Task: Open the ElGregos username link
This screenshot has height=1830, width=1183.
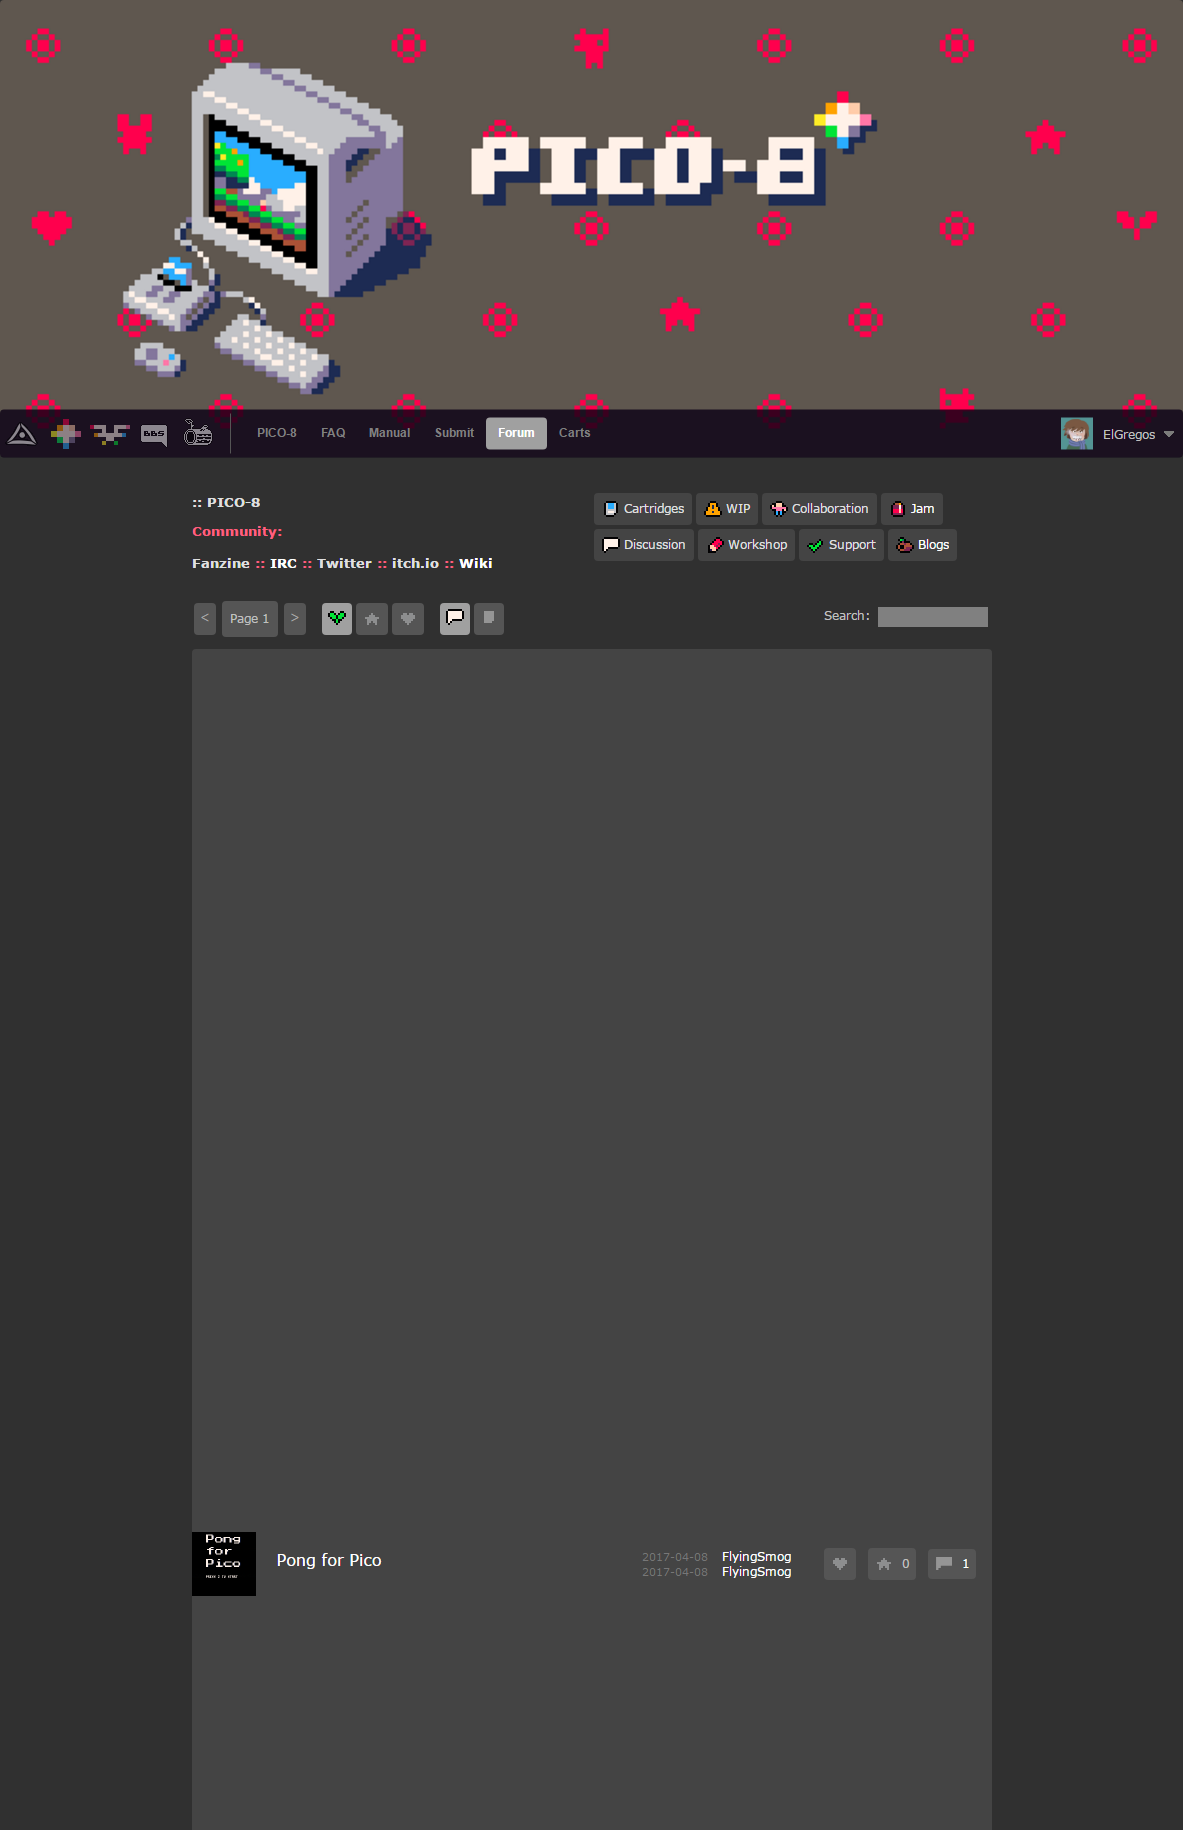Action: pyautogui.click(x=1129, y=434)
